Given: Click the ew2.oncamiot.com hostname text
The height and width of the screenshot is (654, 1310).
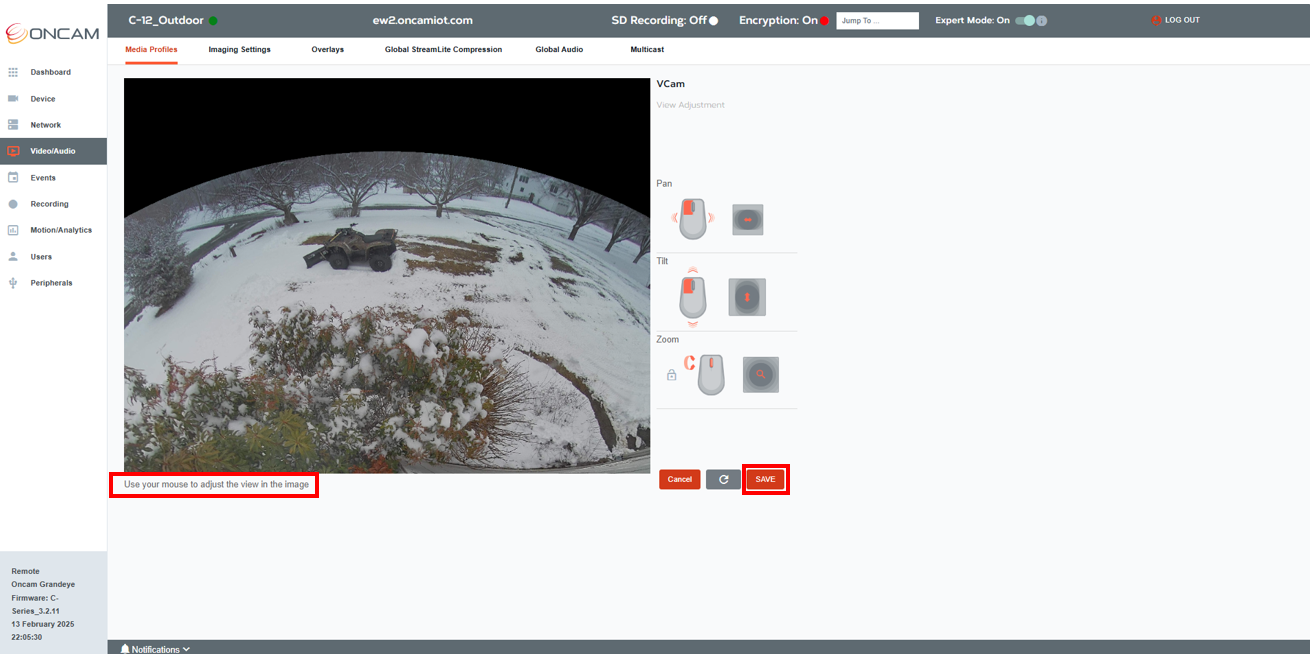Looking at the screenshot, I should pos(423,20).
